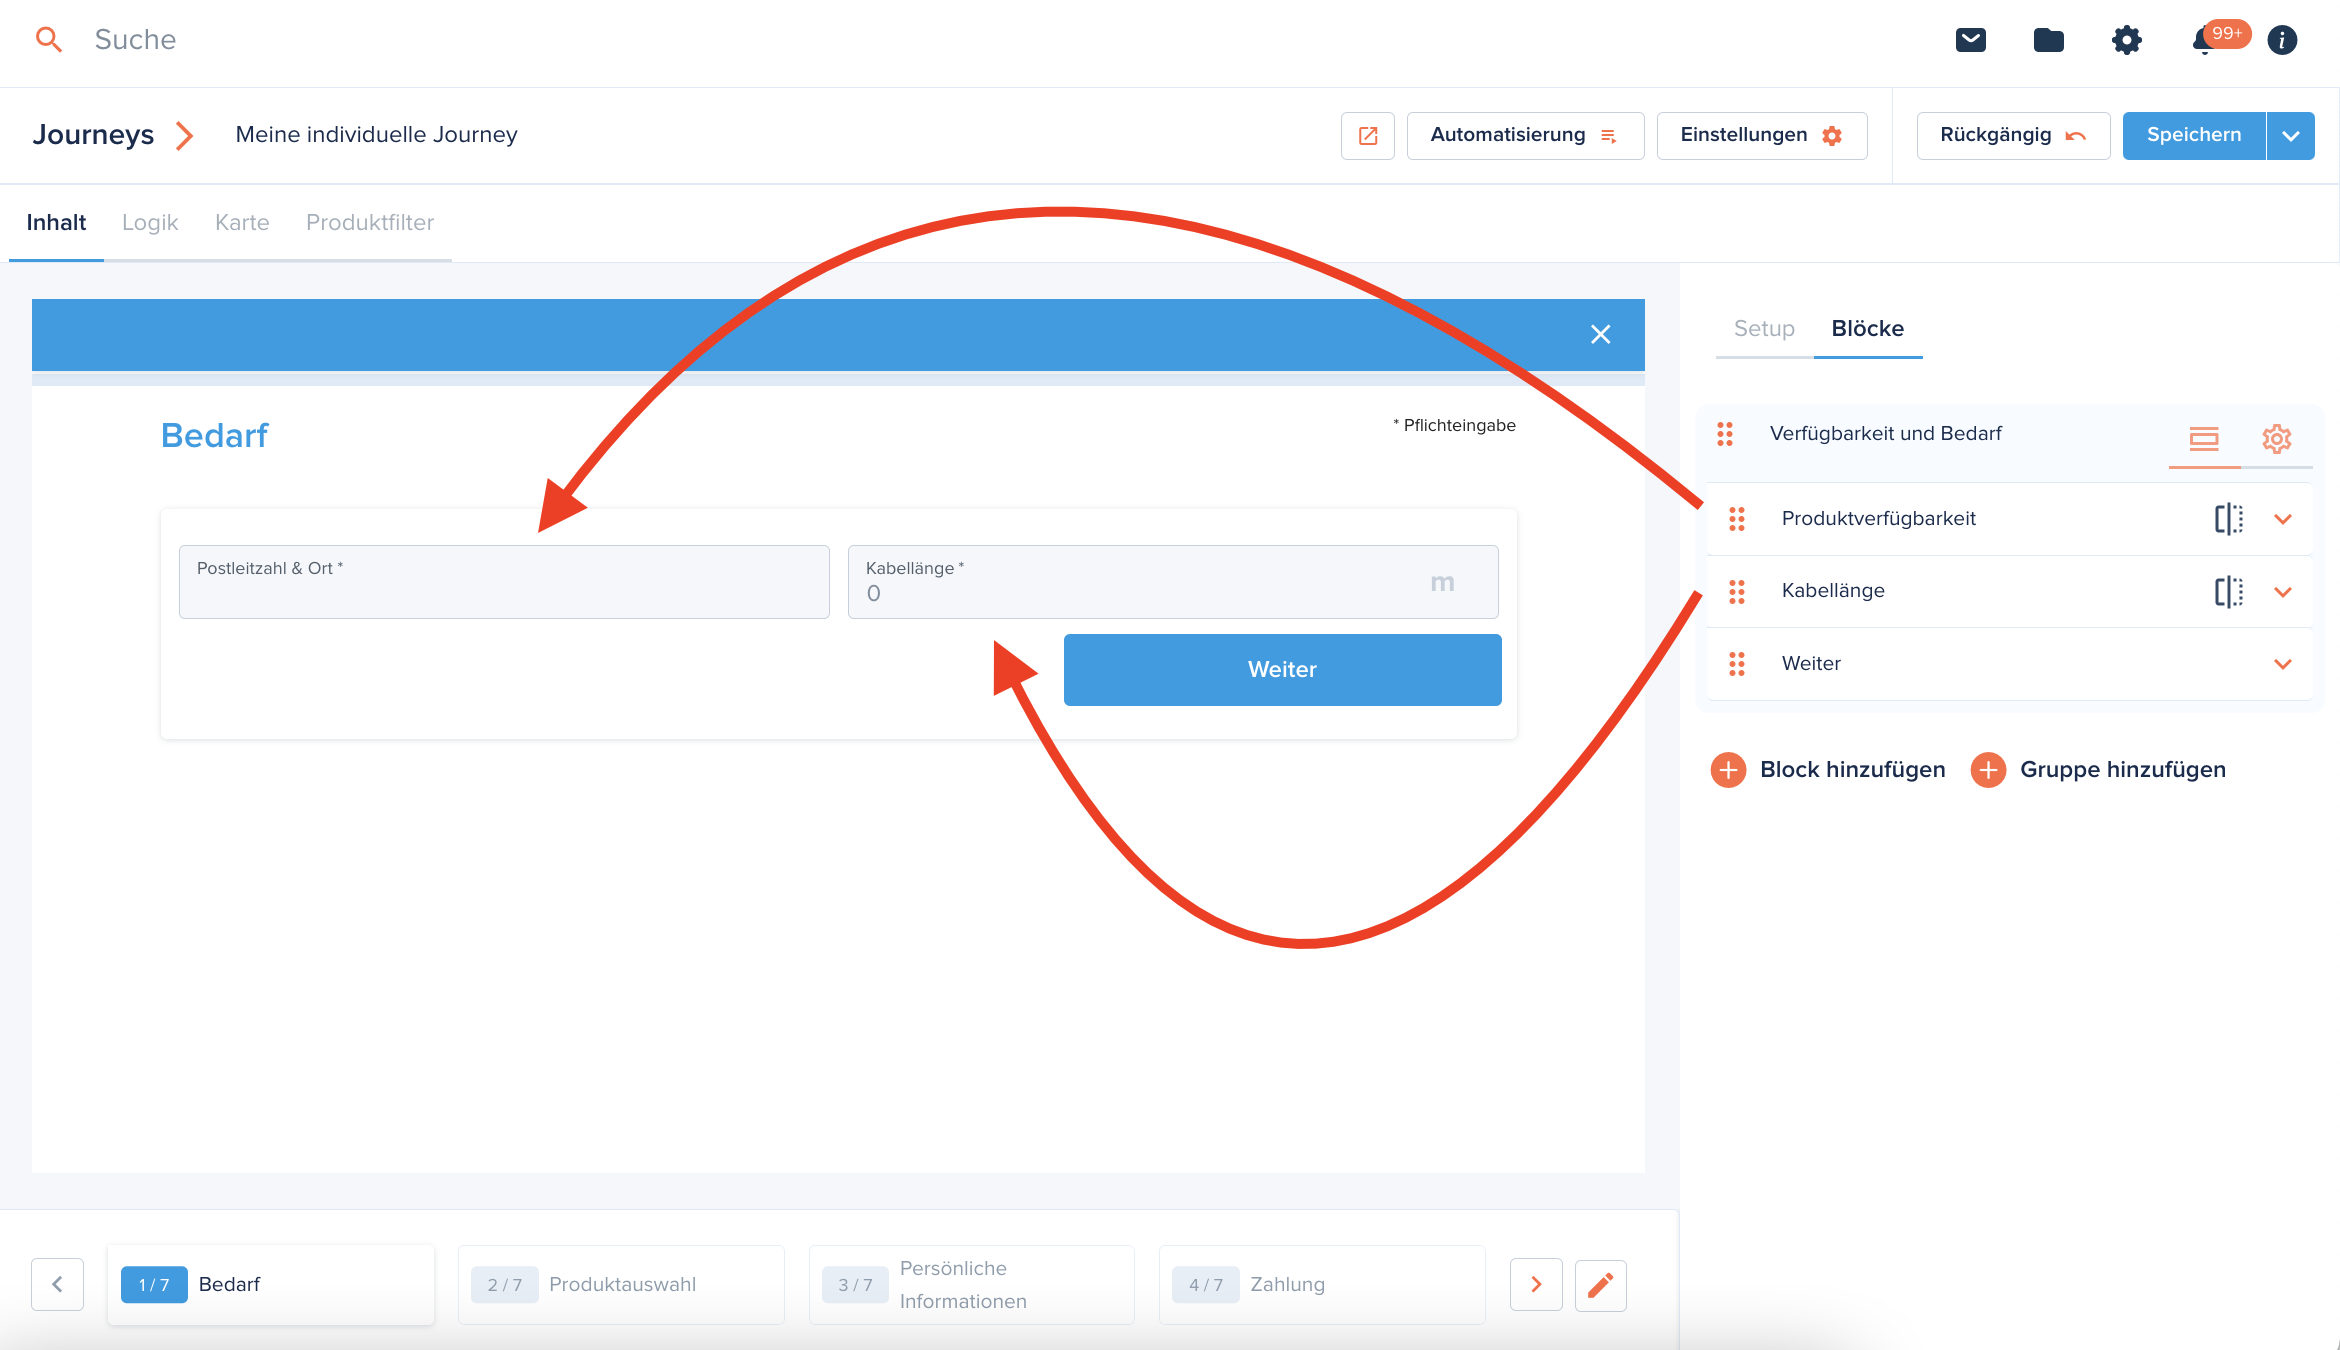Click the info icon in top bar
This screenshot has height=1350, width=2340.
pyautogui.click(x=2282, y=40)
